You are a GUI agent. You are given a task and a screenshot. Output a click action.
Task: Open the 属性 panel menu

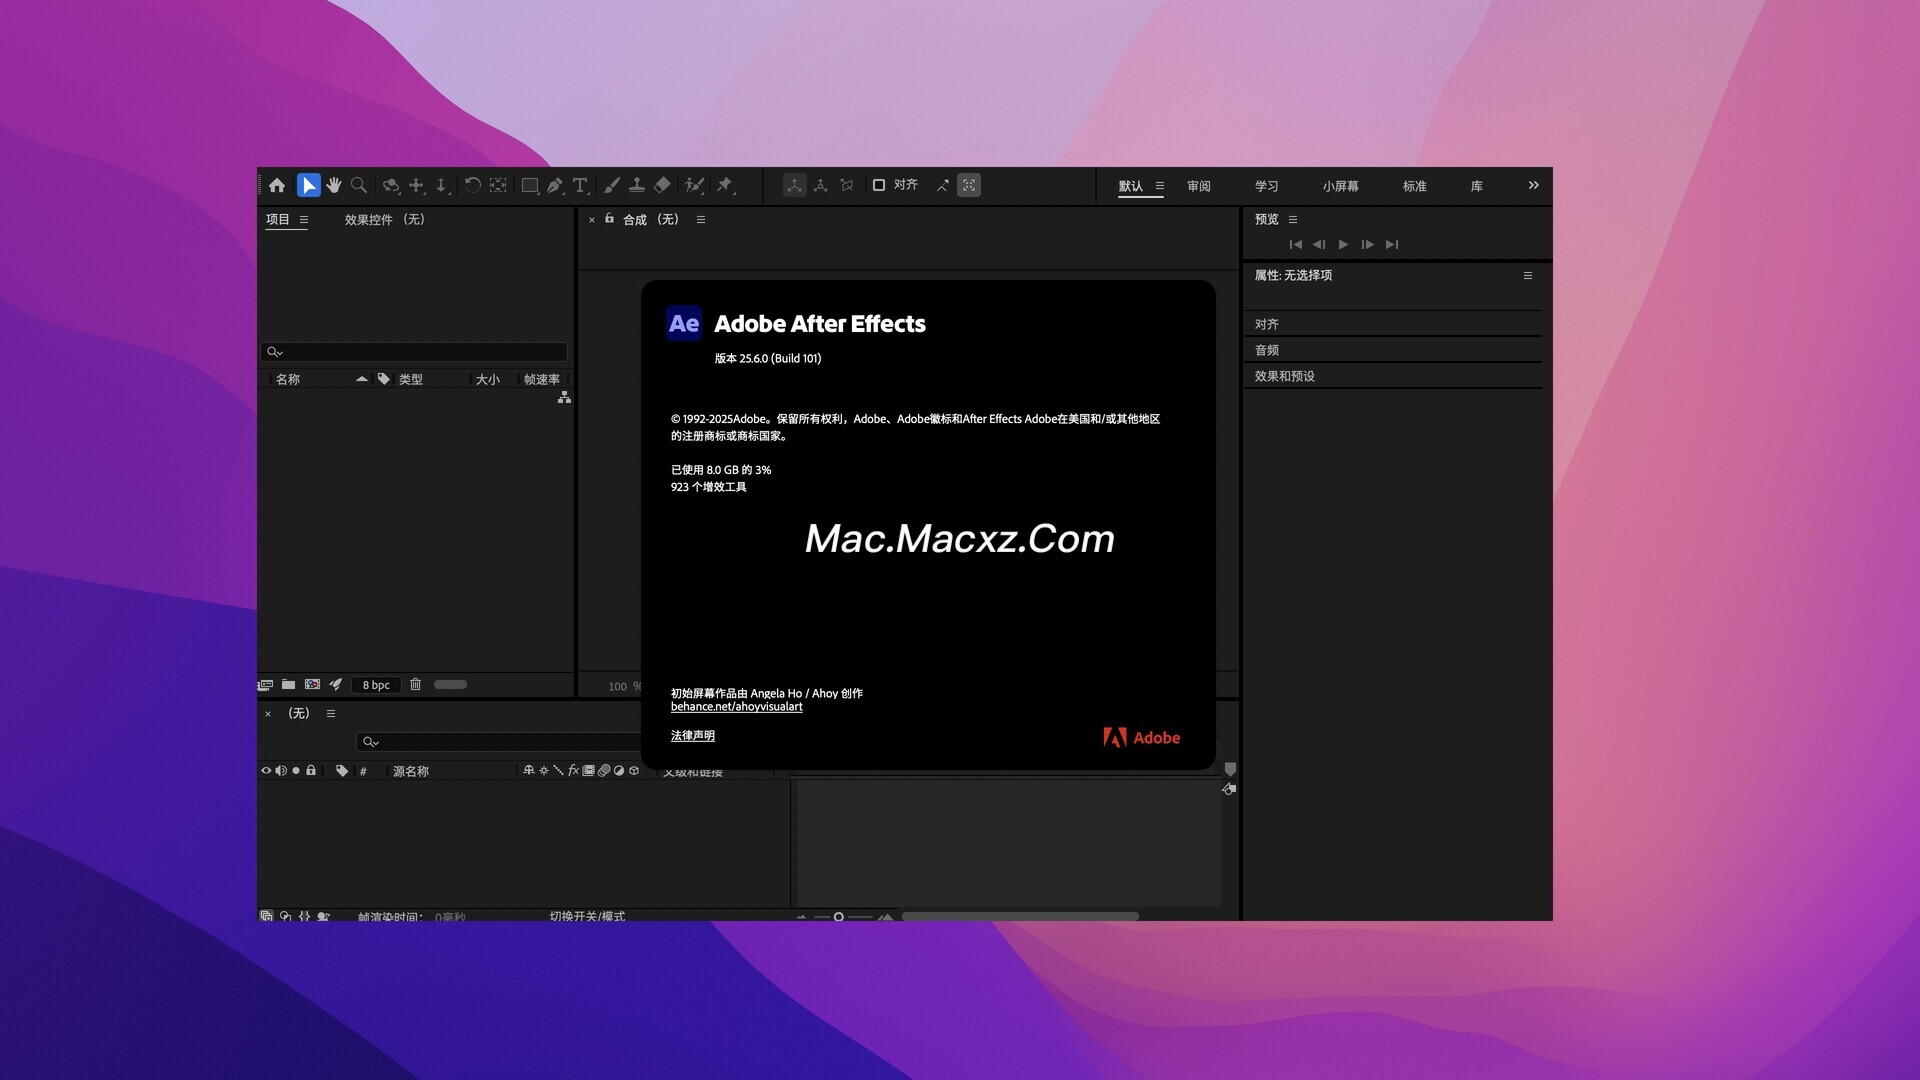pos(1527,276)
